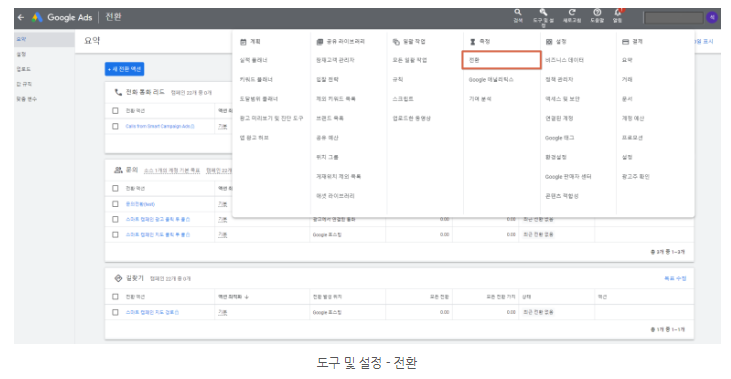731x379 pixels.
Task: Open 모든 일괄 작업 menu item
Action: click(410, 60)
